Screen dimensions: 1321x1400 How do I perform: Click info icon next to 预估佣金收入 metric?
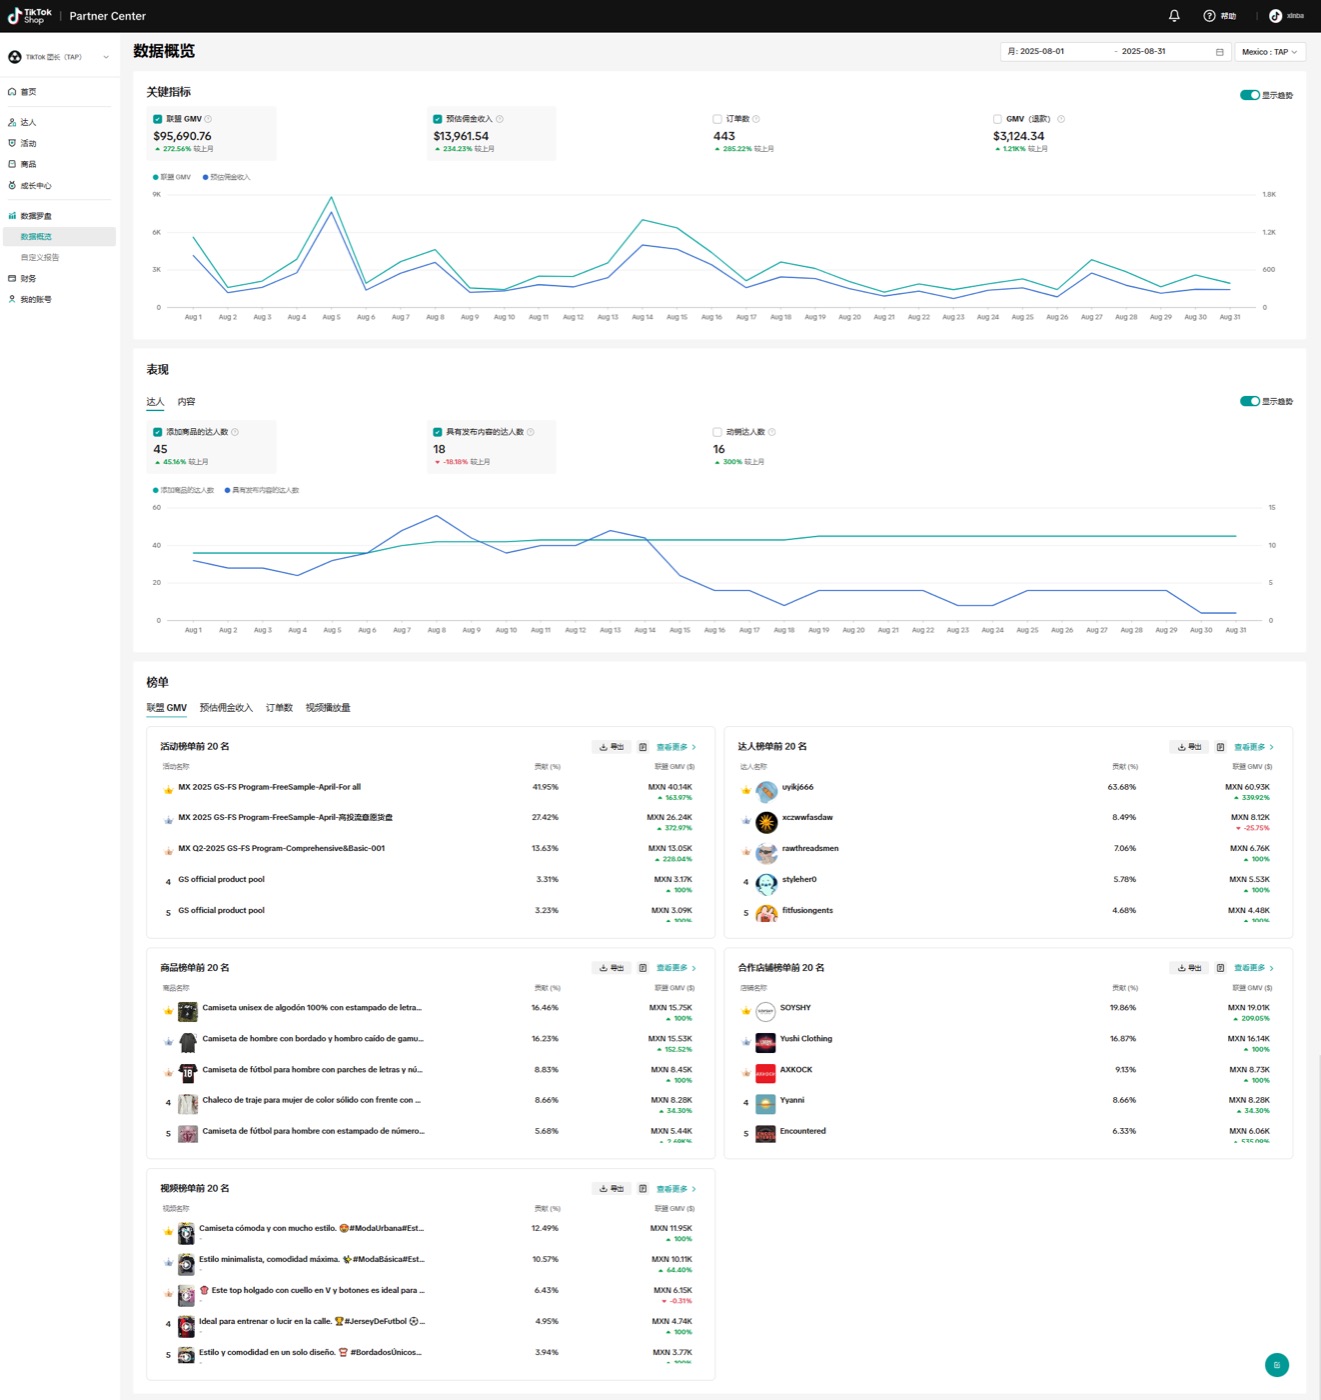pyautogui.click(x=500, y=119)
